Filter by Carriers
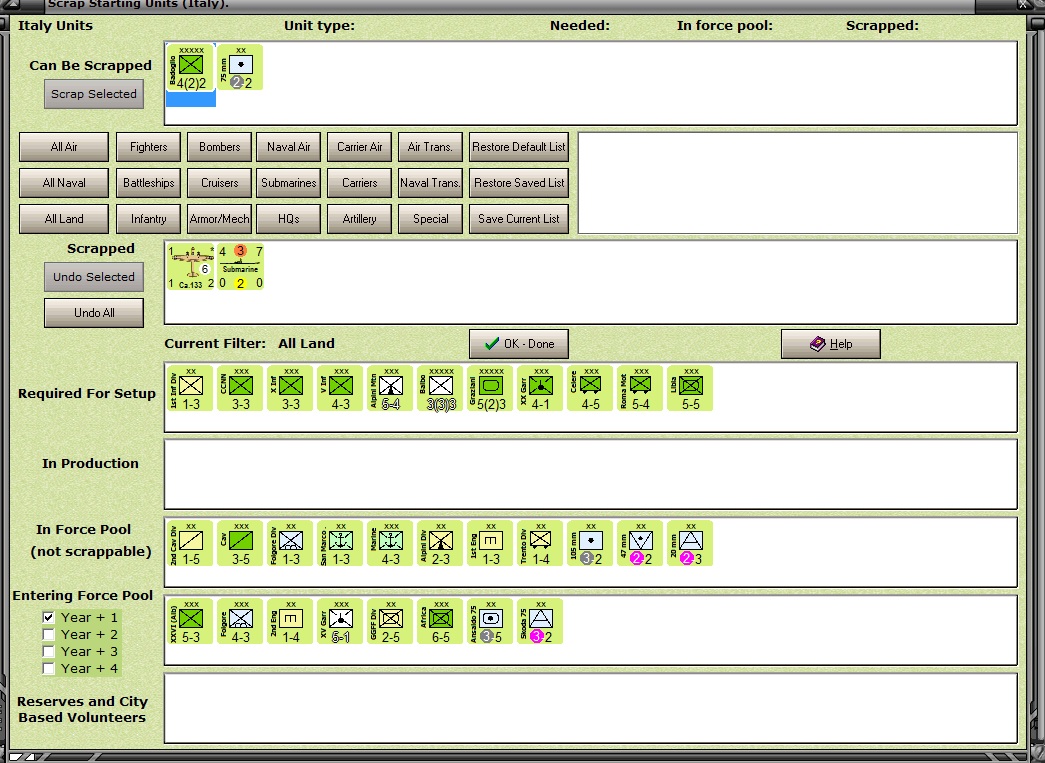This screenshot has width=1045, height=763. tap(359, 183)
